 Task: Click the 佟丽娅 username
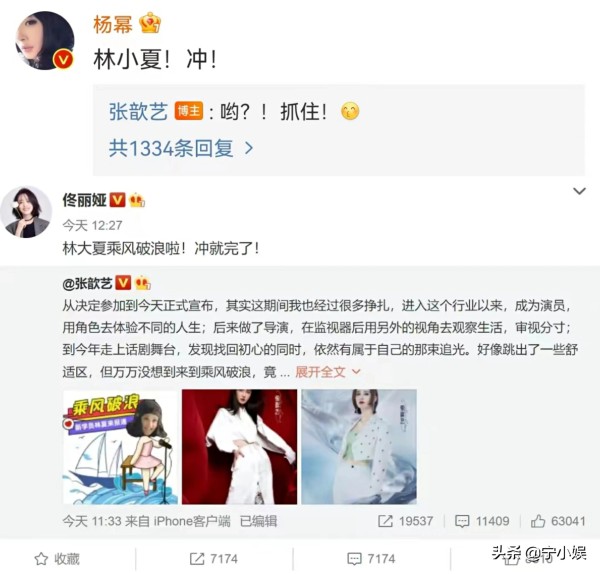85,200
